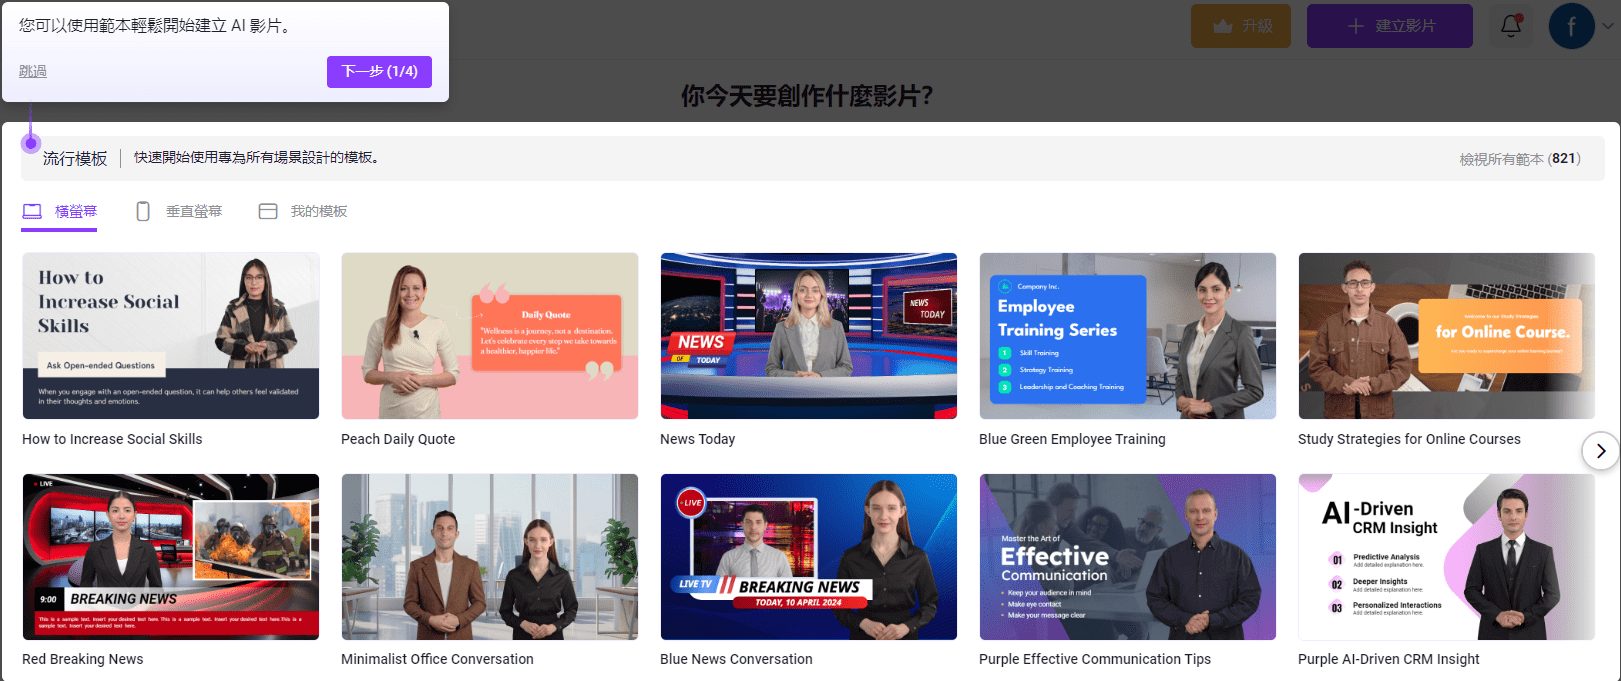This screenshot has height=681, width=1621.
Task: Open Purple AI-Driven CRM Insight thumbnail
Action: 1447,557
